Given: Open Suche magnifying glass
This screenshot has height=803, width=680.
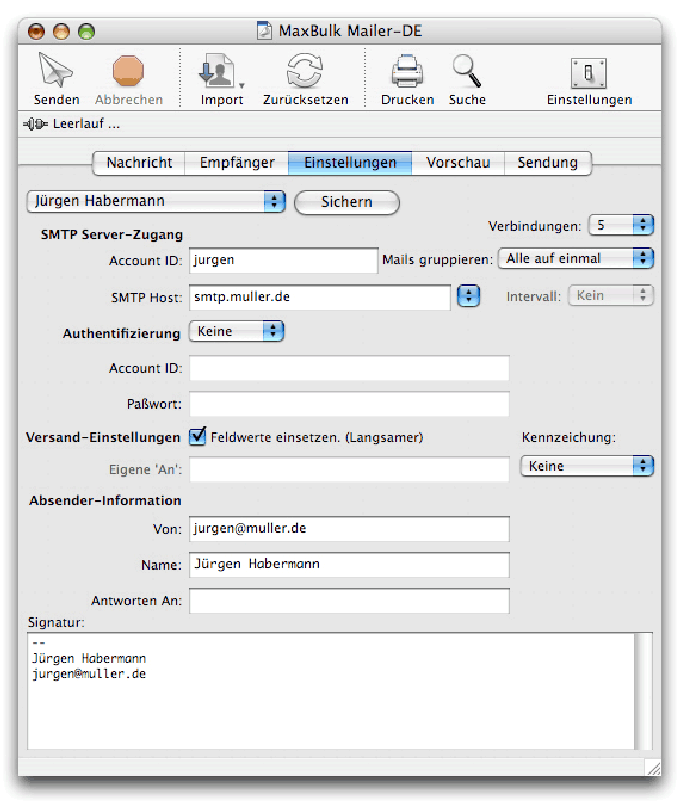Looking at the screenshot, I should click(x=466, y=71).
